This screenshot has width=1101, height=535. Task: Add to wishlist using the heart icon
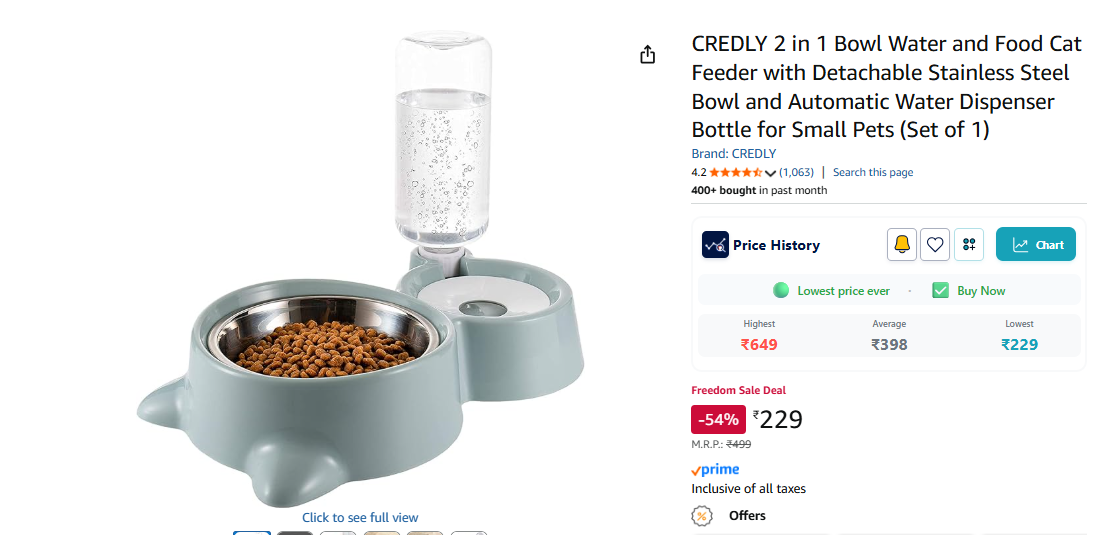pyautogui.click(x=935, y=244)
